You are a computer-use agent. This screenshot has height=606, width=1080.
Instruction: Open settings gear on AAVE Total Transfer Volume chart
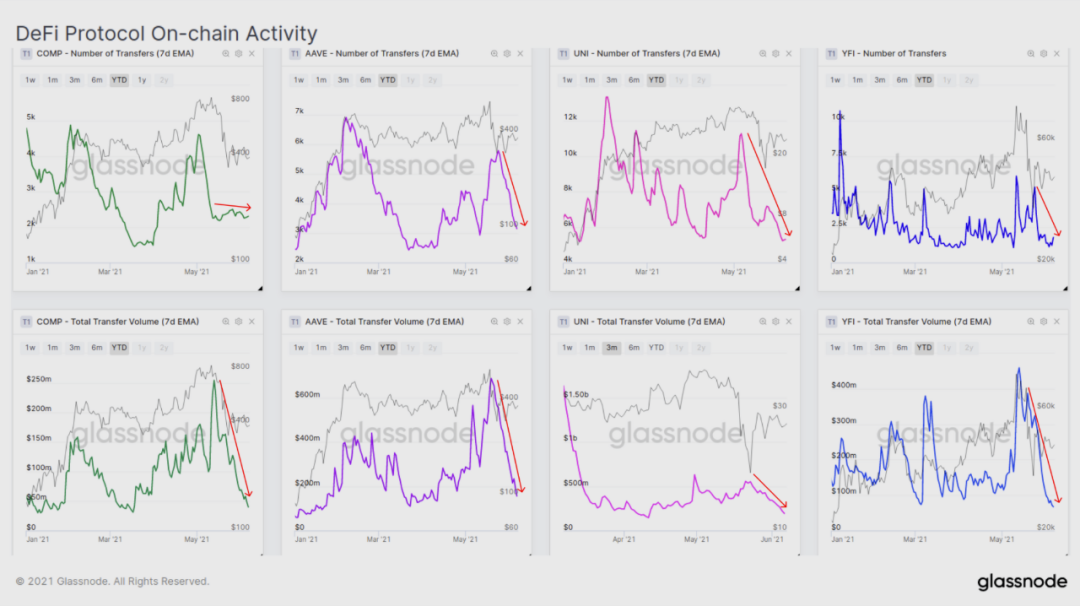pos(507,322)
